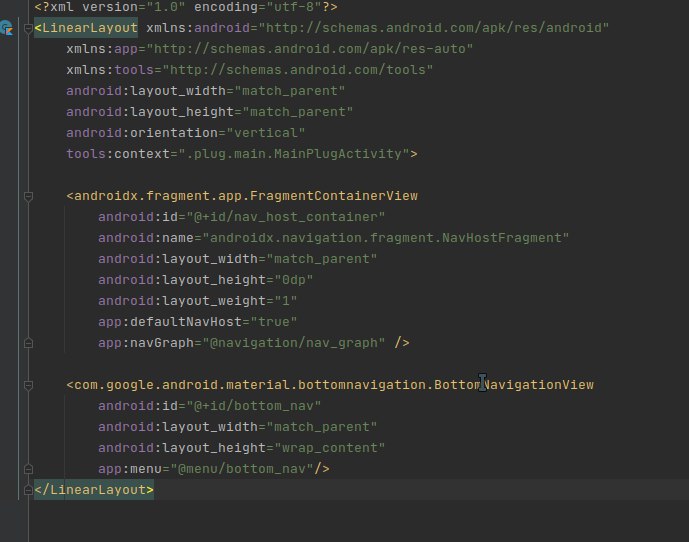Click the tools:context attribute name

coord(118,154)
